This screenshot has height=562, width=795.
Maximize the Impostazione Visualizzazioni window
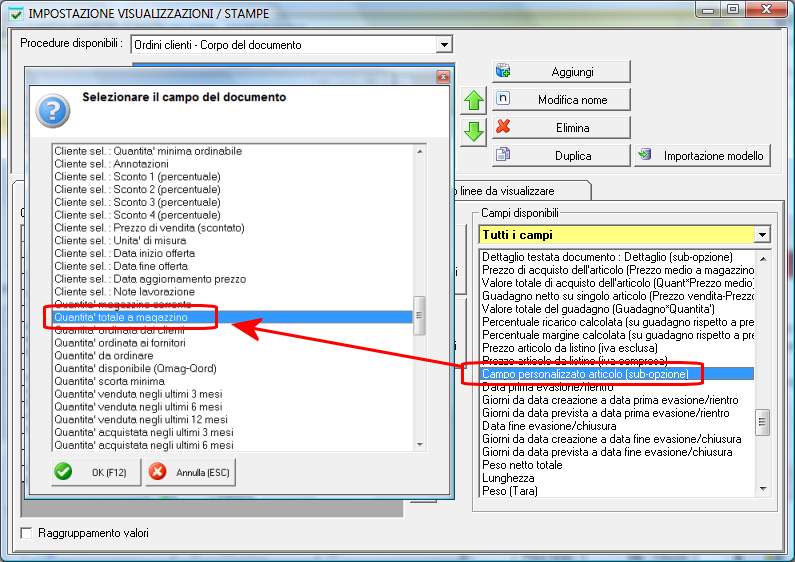(x=733, y=10)
